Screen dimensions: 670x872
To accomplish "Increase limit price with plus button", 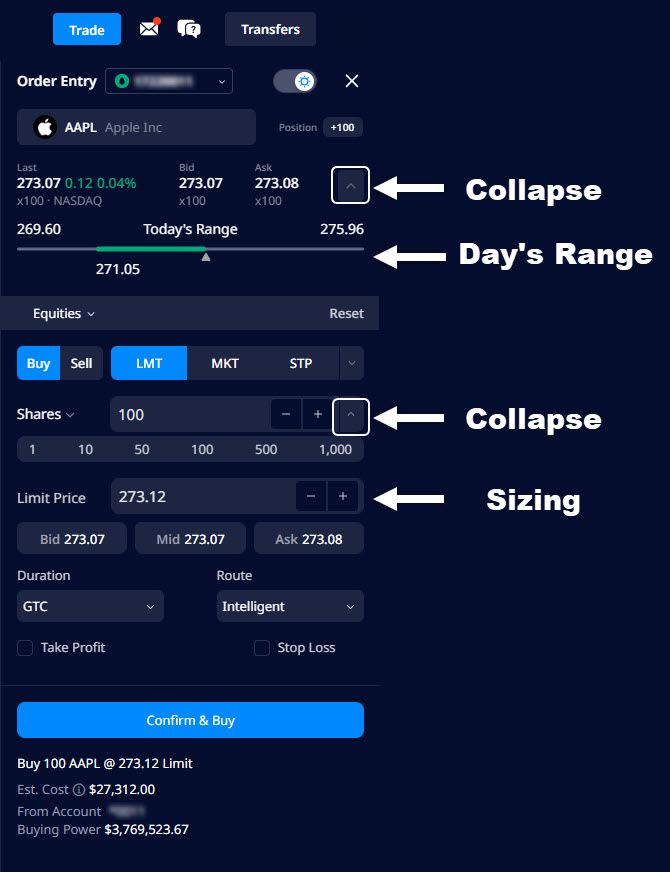I will [343, 496].
